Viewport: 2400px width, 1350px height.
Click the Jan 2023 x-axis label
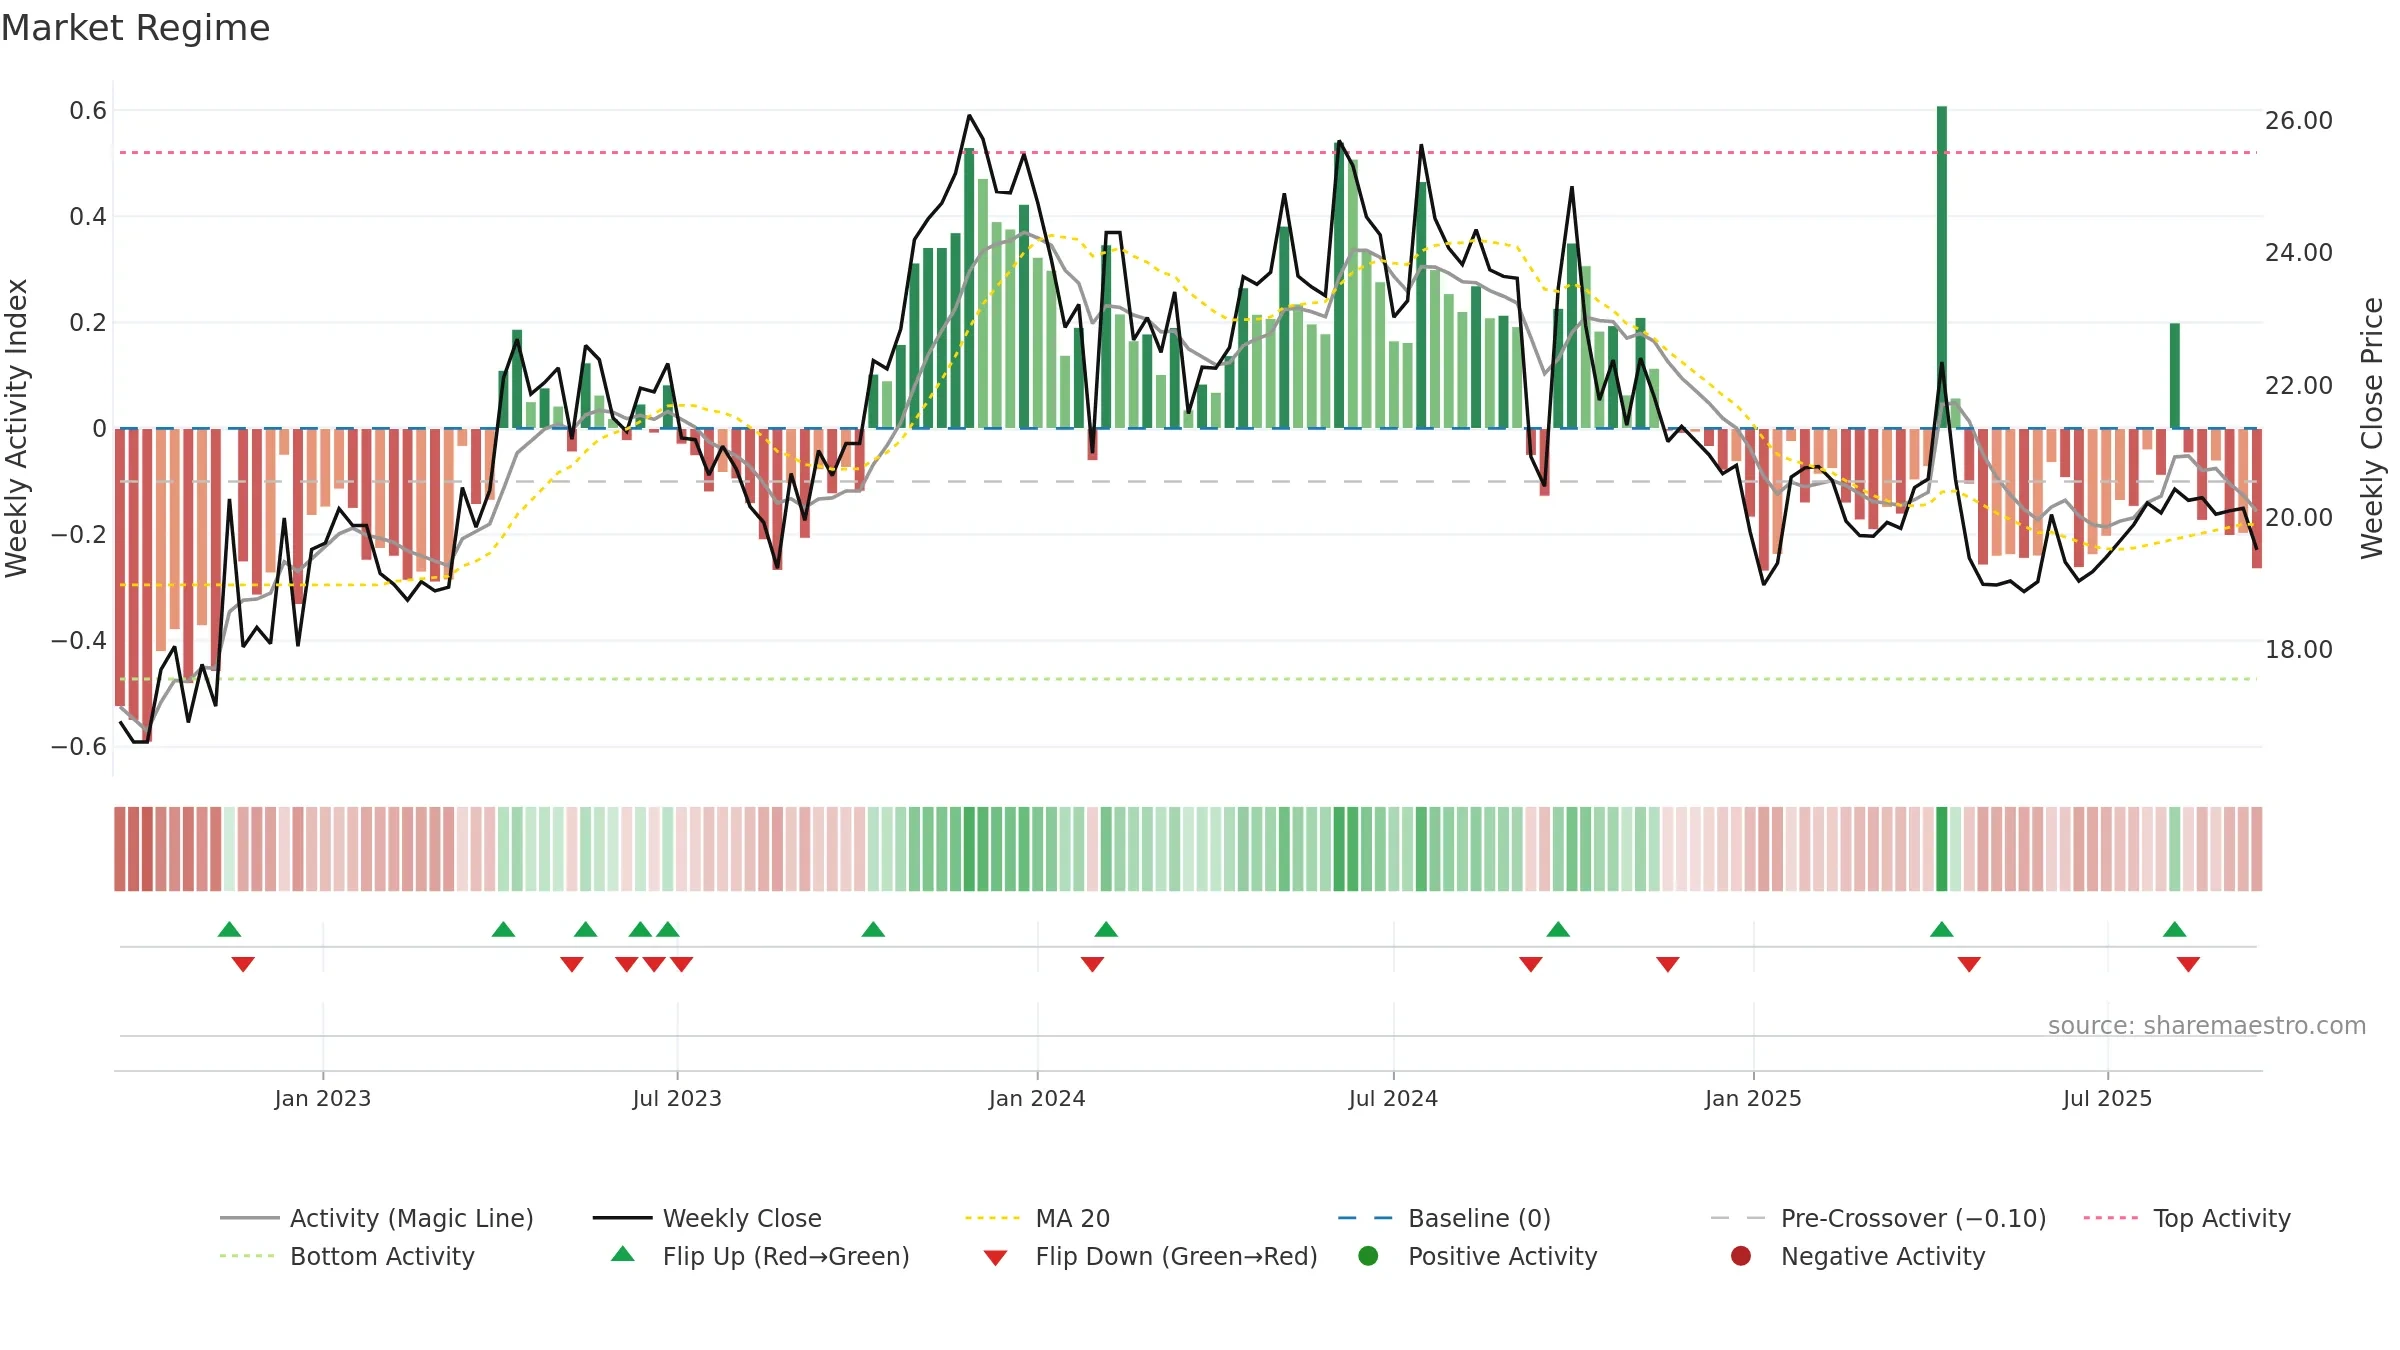pos(323,1098)
